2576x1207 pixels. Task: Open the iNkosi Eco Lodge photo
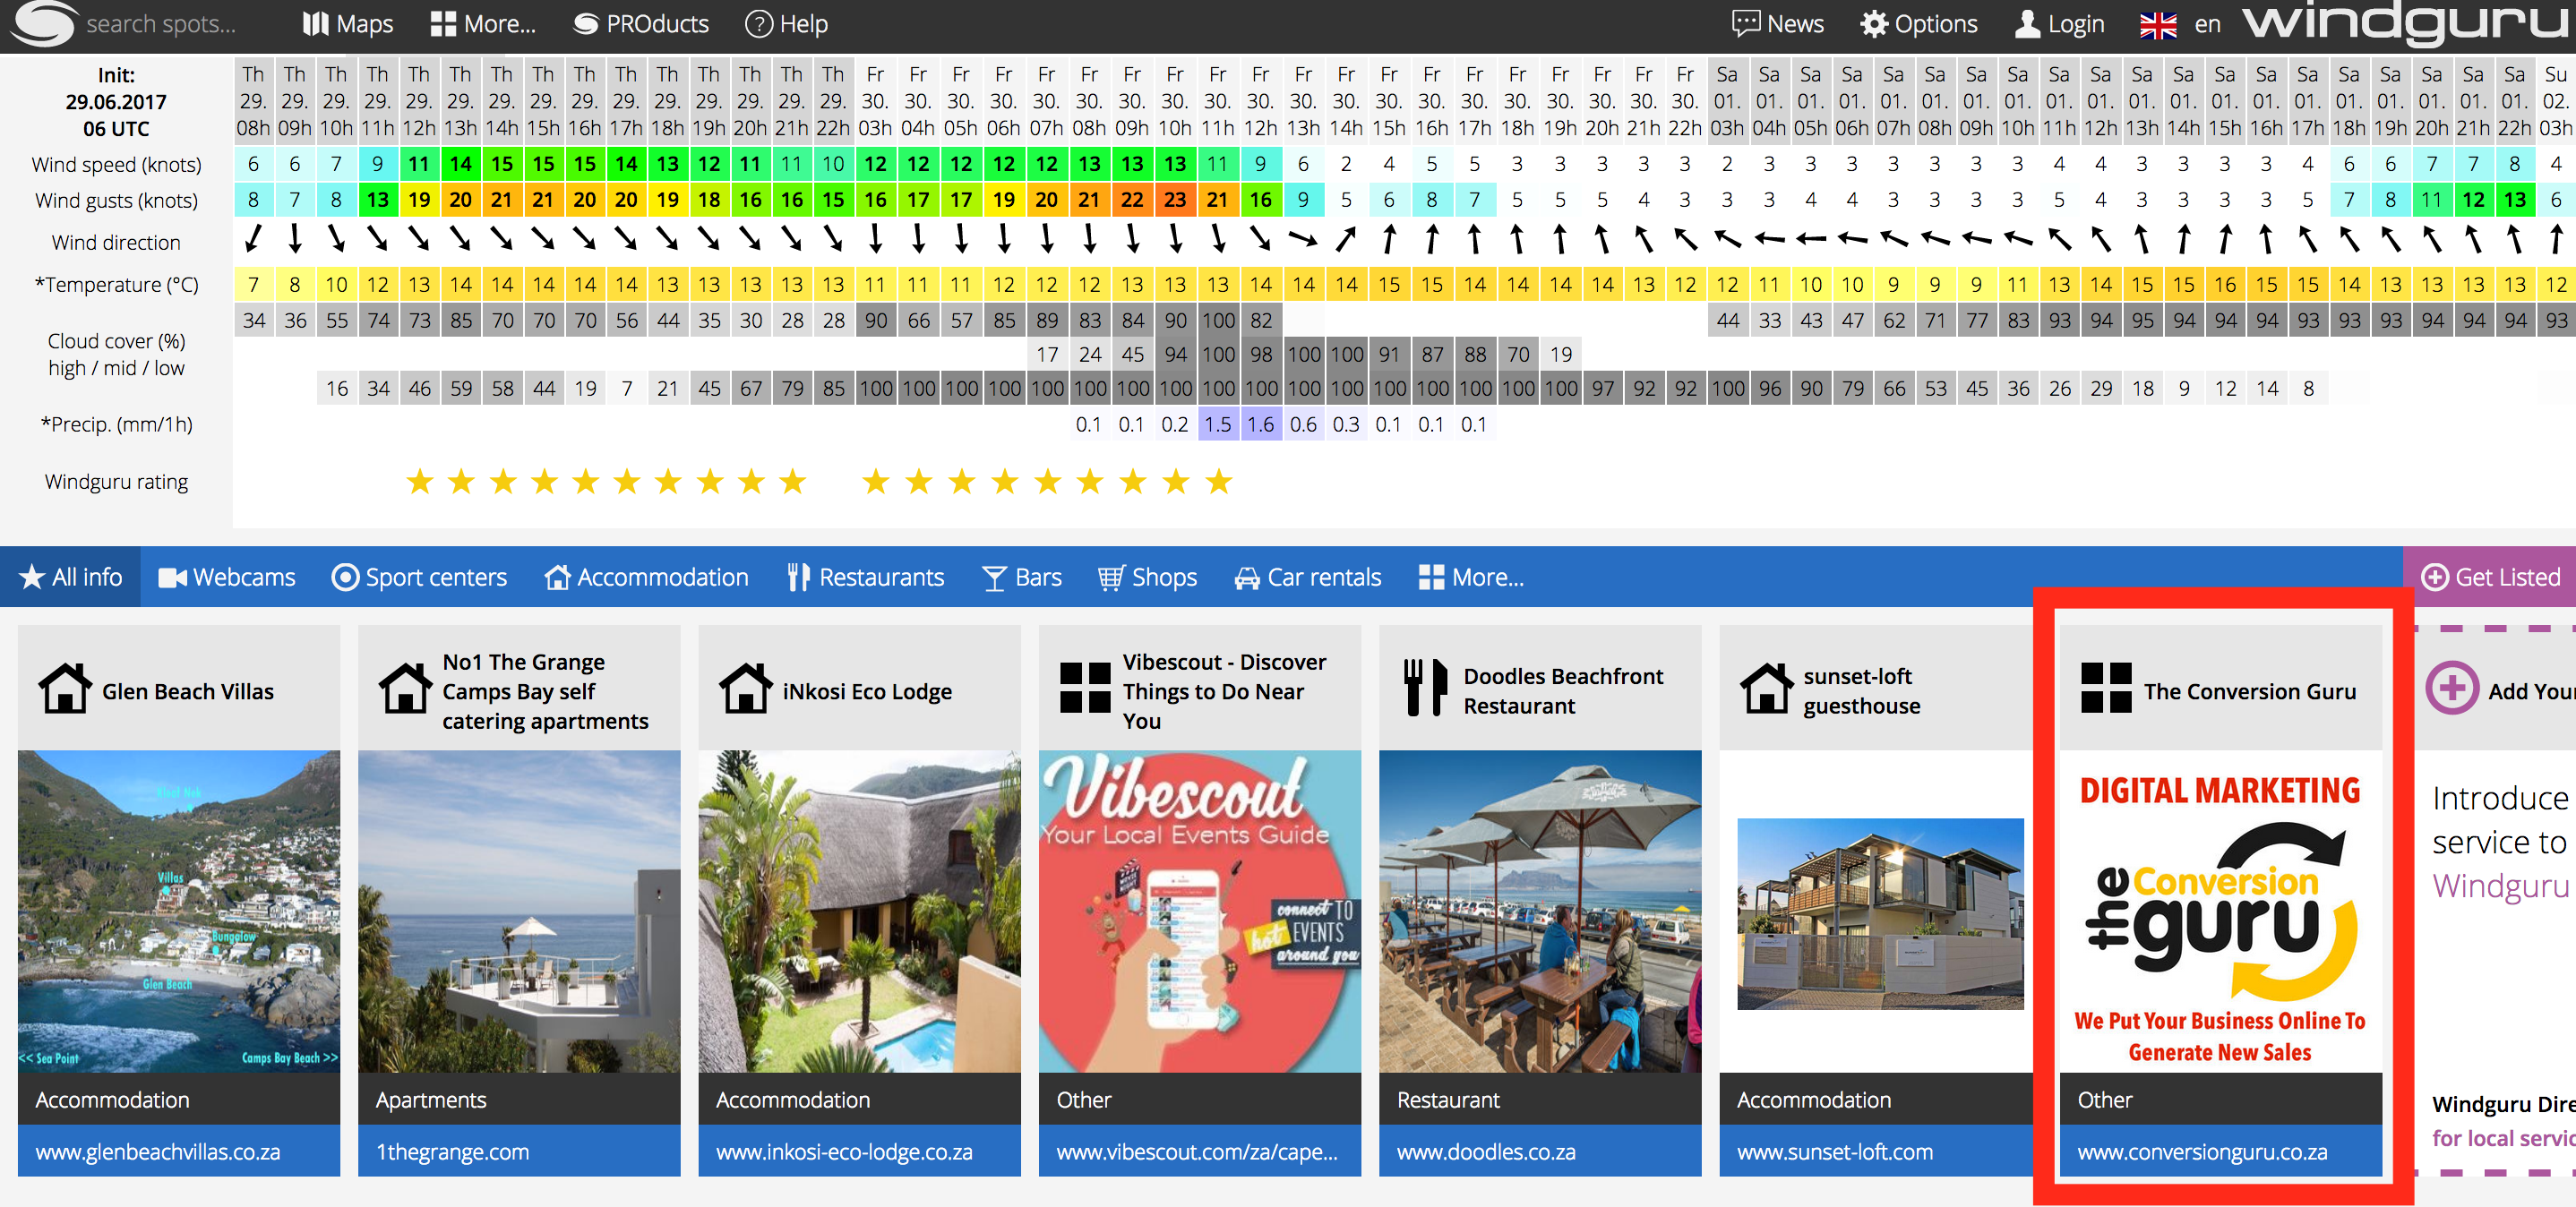tap(860, 912)
